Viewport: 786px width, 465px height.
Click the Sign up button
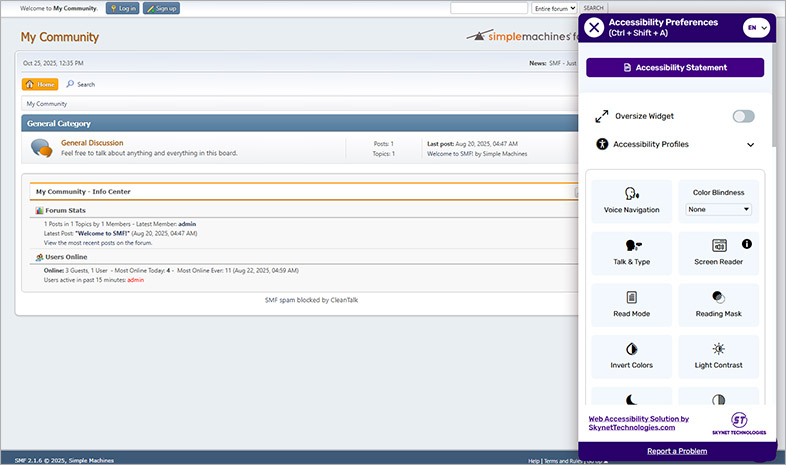(161, 9)
